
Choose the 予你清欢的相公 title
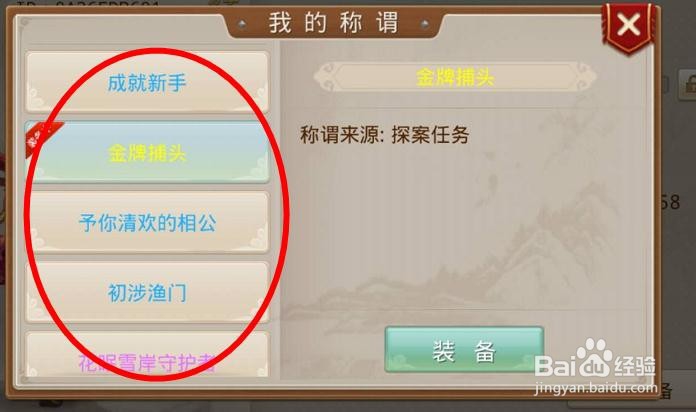pyautogui.click(x=147, y=222)
